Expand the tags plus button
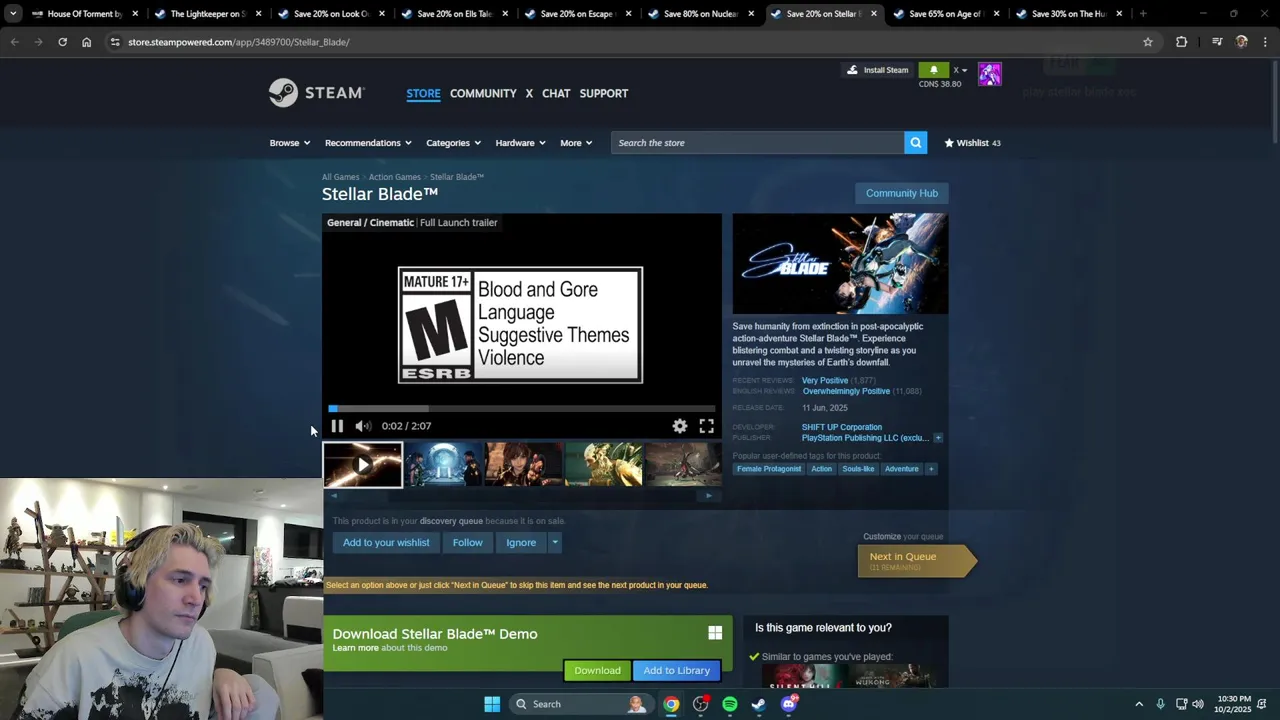This screenshot has height=720, width=1280. [x=931, y=469]
